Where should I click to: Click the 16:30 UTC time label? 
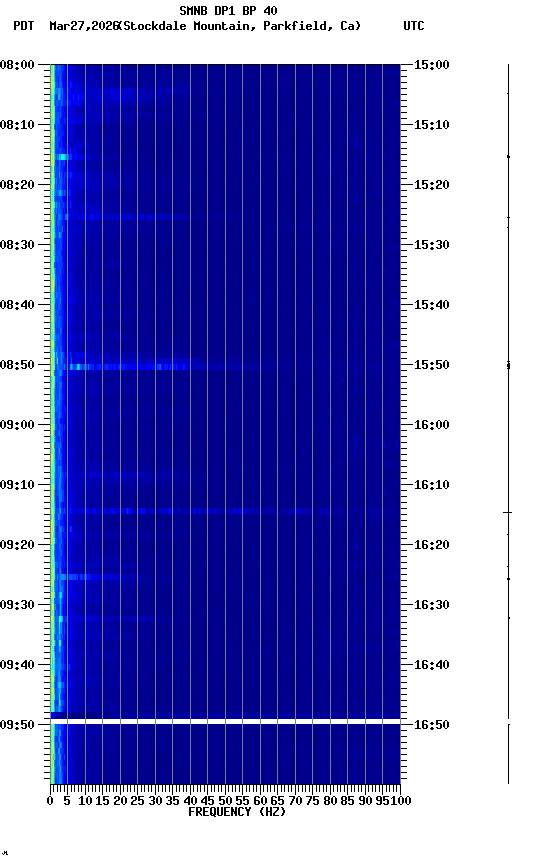tap(432, 605)
